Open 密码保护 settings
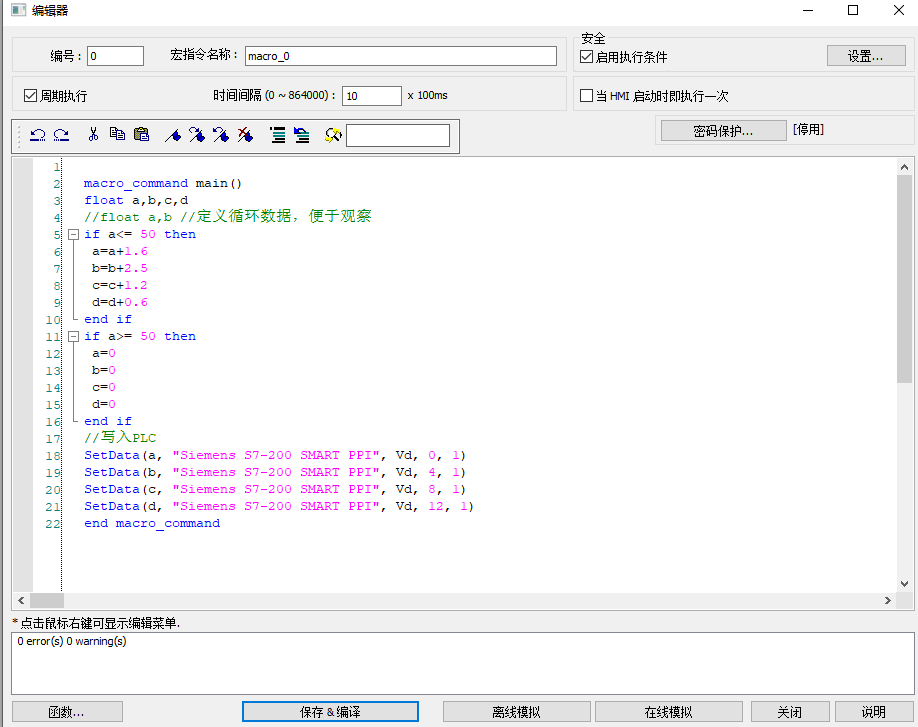This screenshot has height=727, width=918. [723, 130]
